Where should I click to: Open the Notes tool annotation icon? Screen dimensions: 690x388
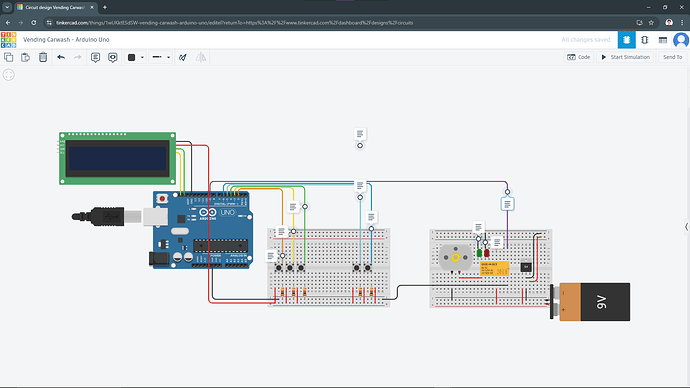click(95, 57)
